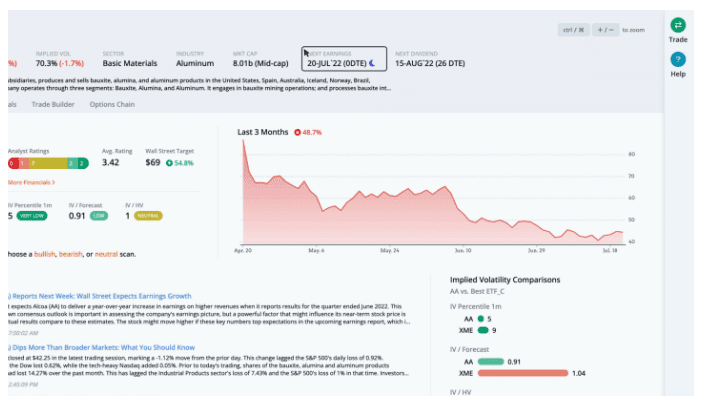Select the bearish scan link
This screenshot has height=413, width=701.
[70, 253]
